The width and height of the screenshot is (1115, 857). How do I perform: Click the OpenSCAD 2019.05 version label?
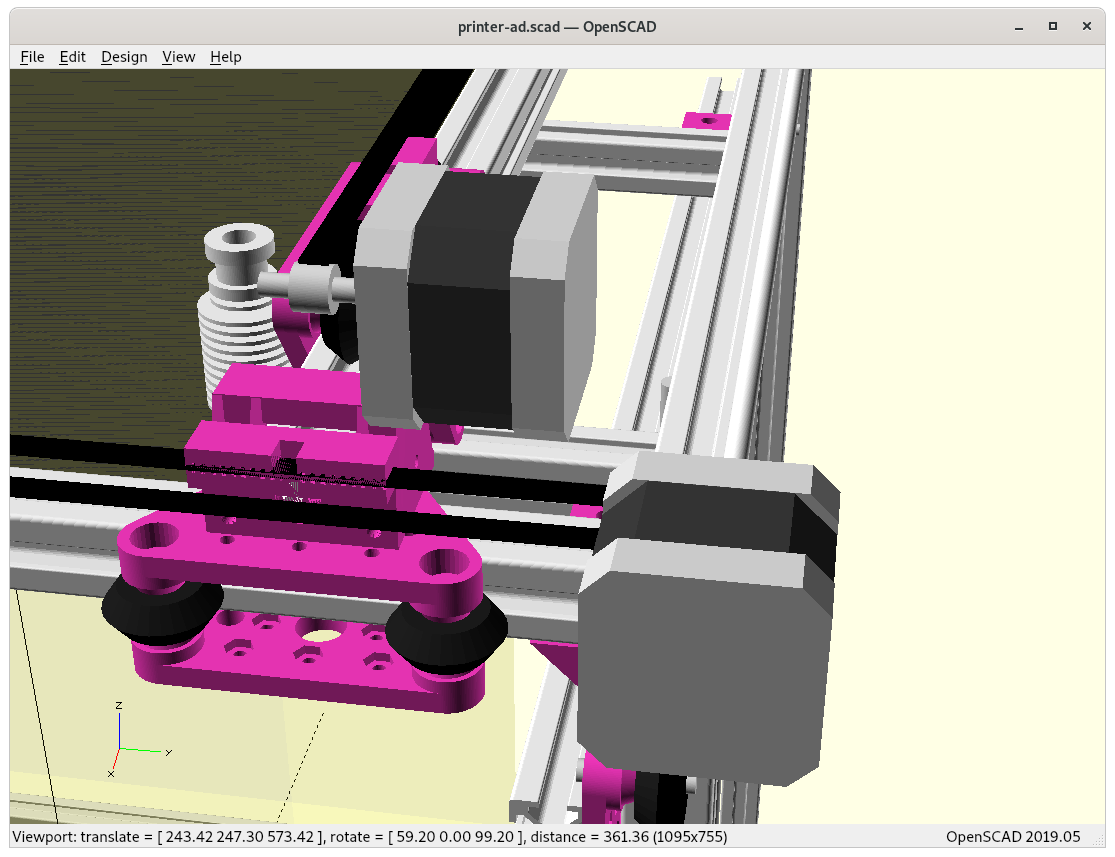[1013, 836]
